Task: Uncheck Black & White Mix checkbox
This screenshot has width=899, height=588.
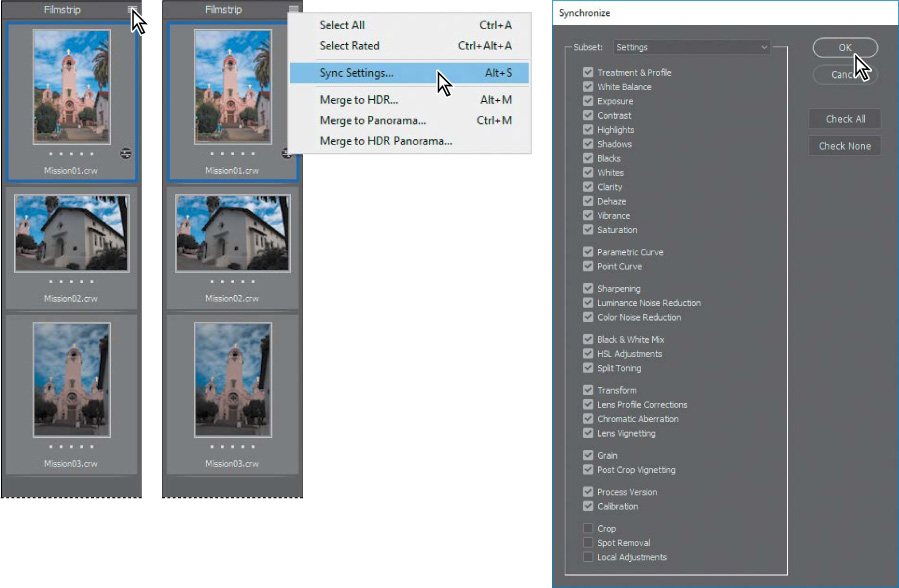Action: click(588, 339)
